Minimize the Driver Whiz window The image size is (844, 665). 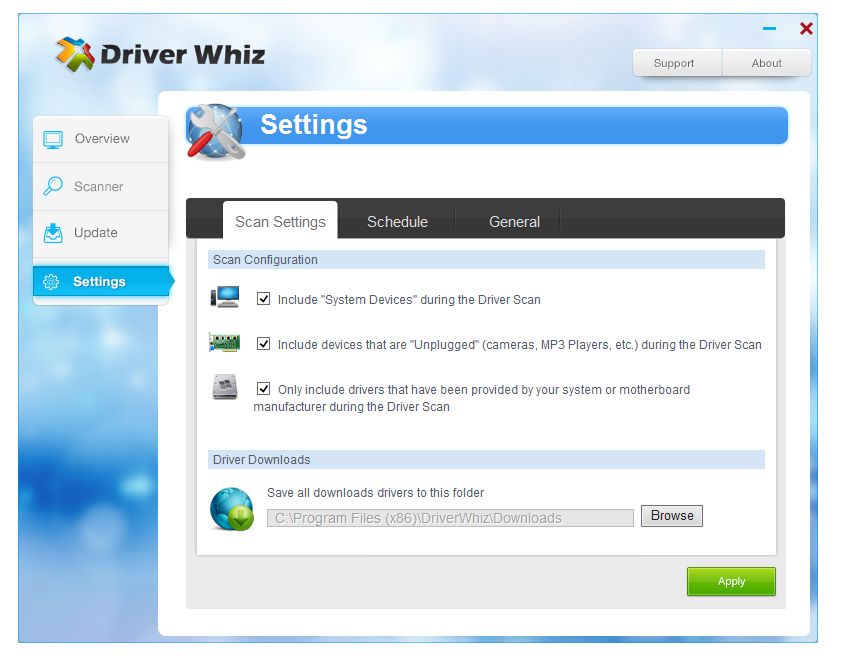pos(769,29)
